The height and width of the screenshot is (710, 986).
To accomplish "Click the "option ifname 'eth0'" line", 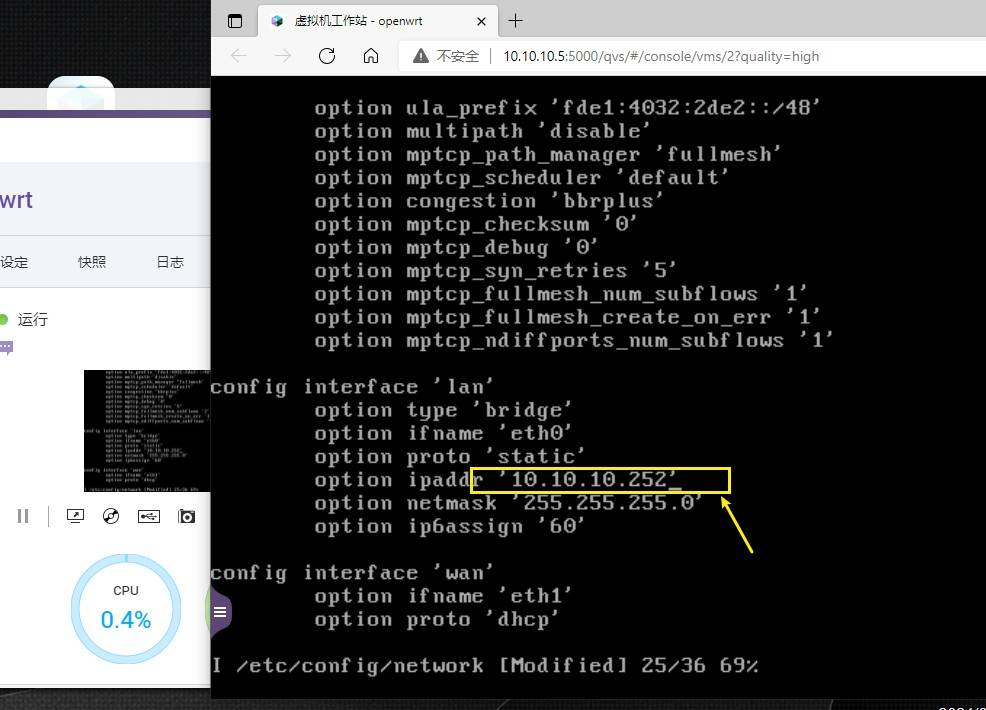I will (x=443, y=433).
